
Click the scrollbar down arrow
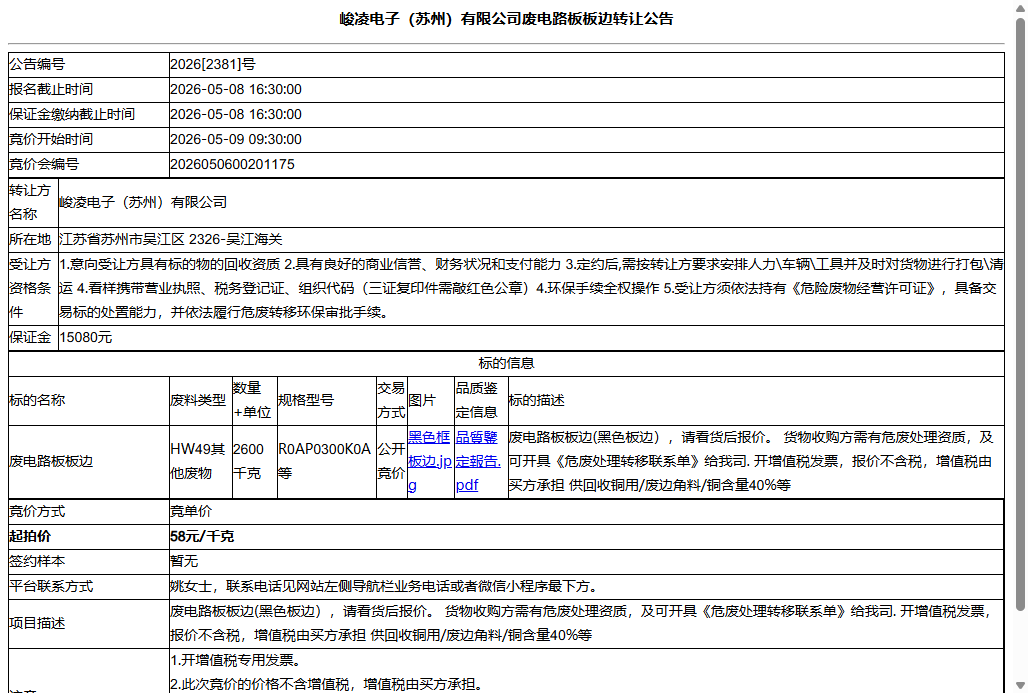1020,685
